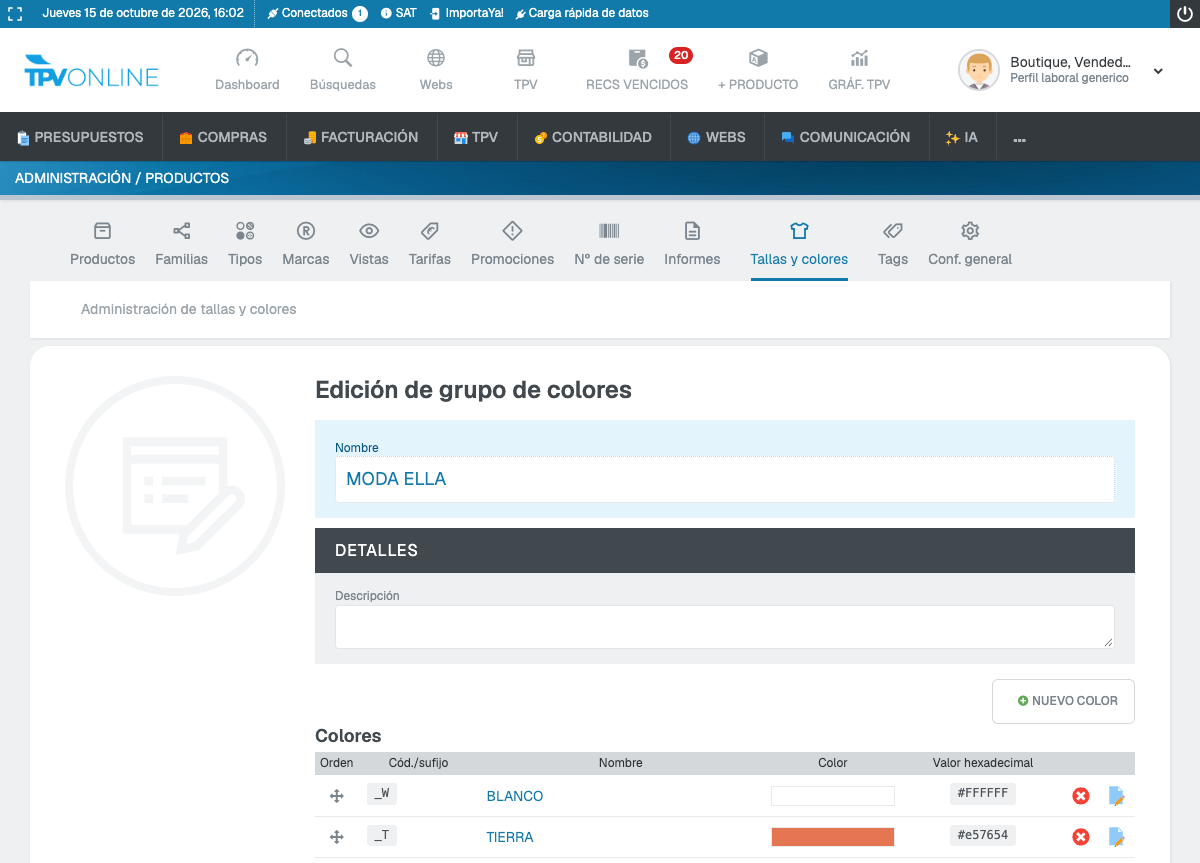Open GRÁF. TPV chart icon
1200x863 pixels.
859,58
